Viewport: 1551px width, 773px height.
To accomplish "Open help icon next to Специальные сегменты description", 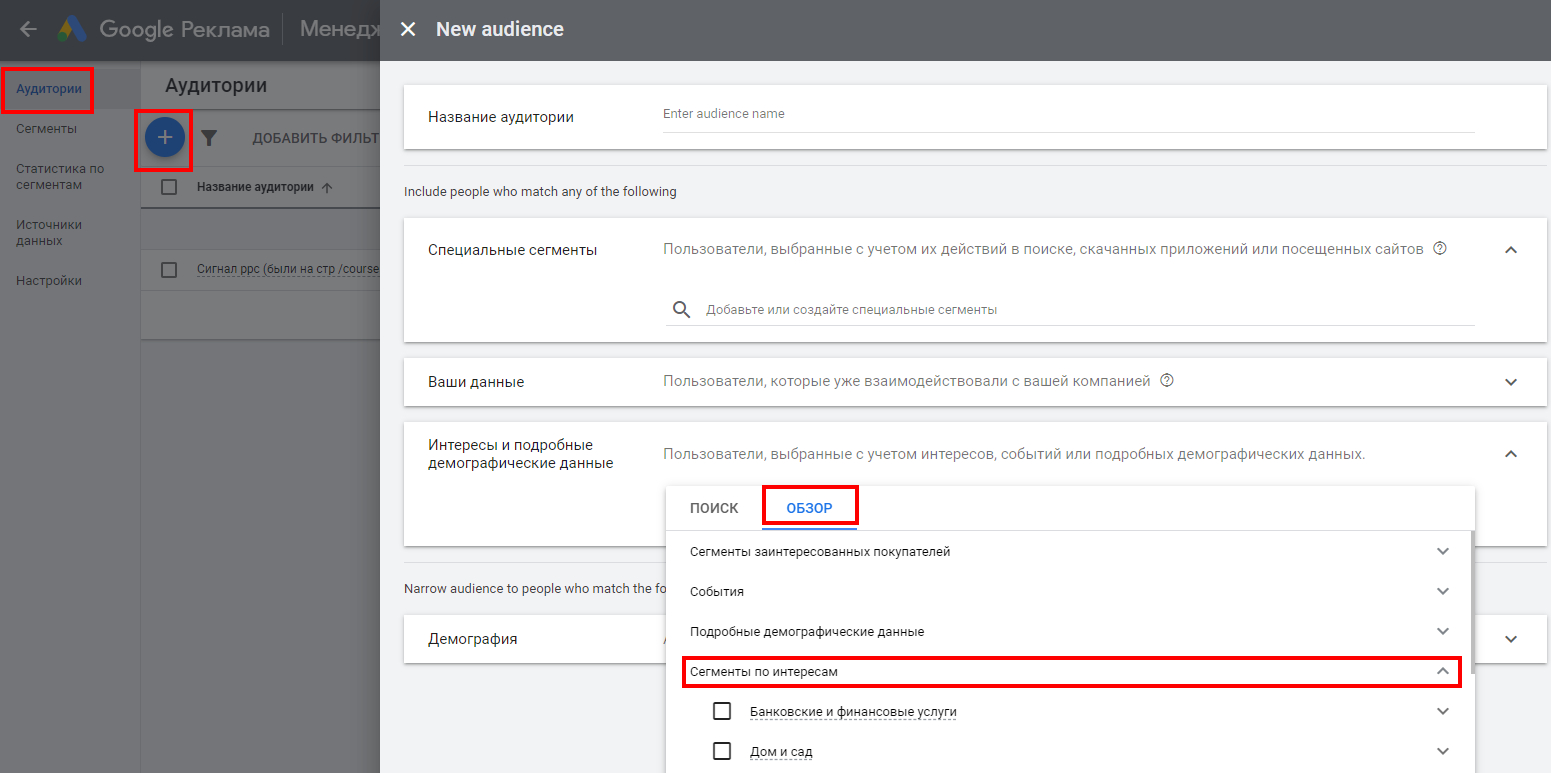I will point(1440,249).
